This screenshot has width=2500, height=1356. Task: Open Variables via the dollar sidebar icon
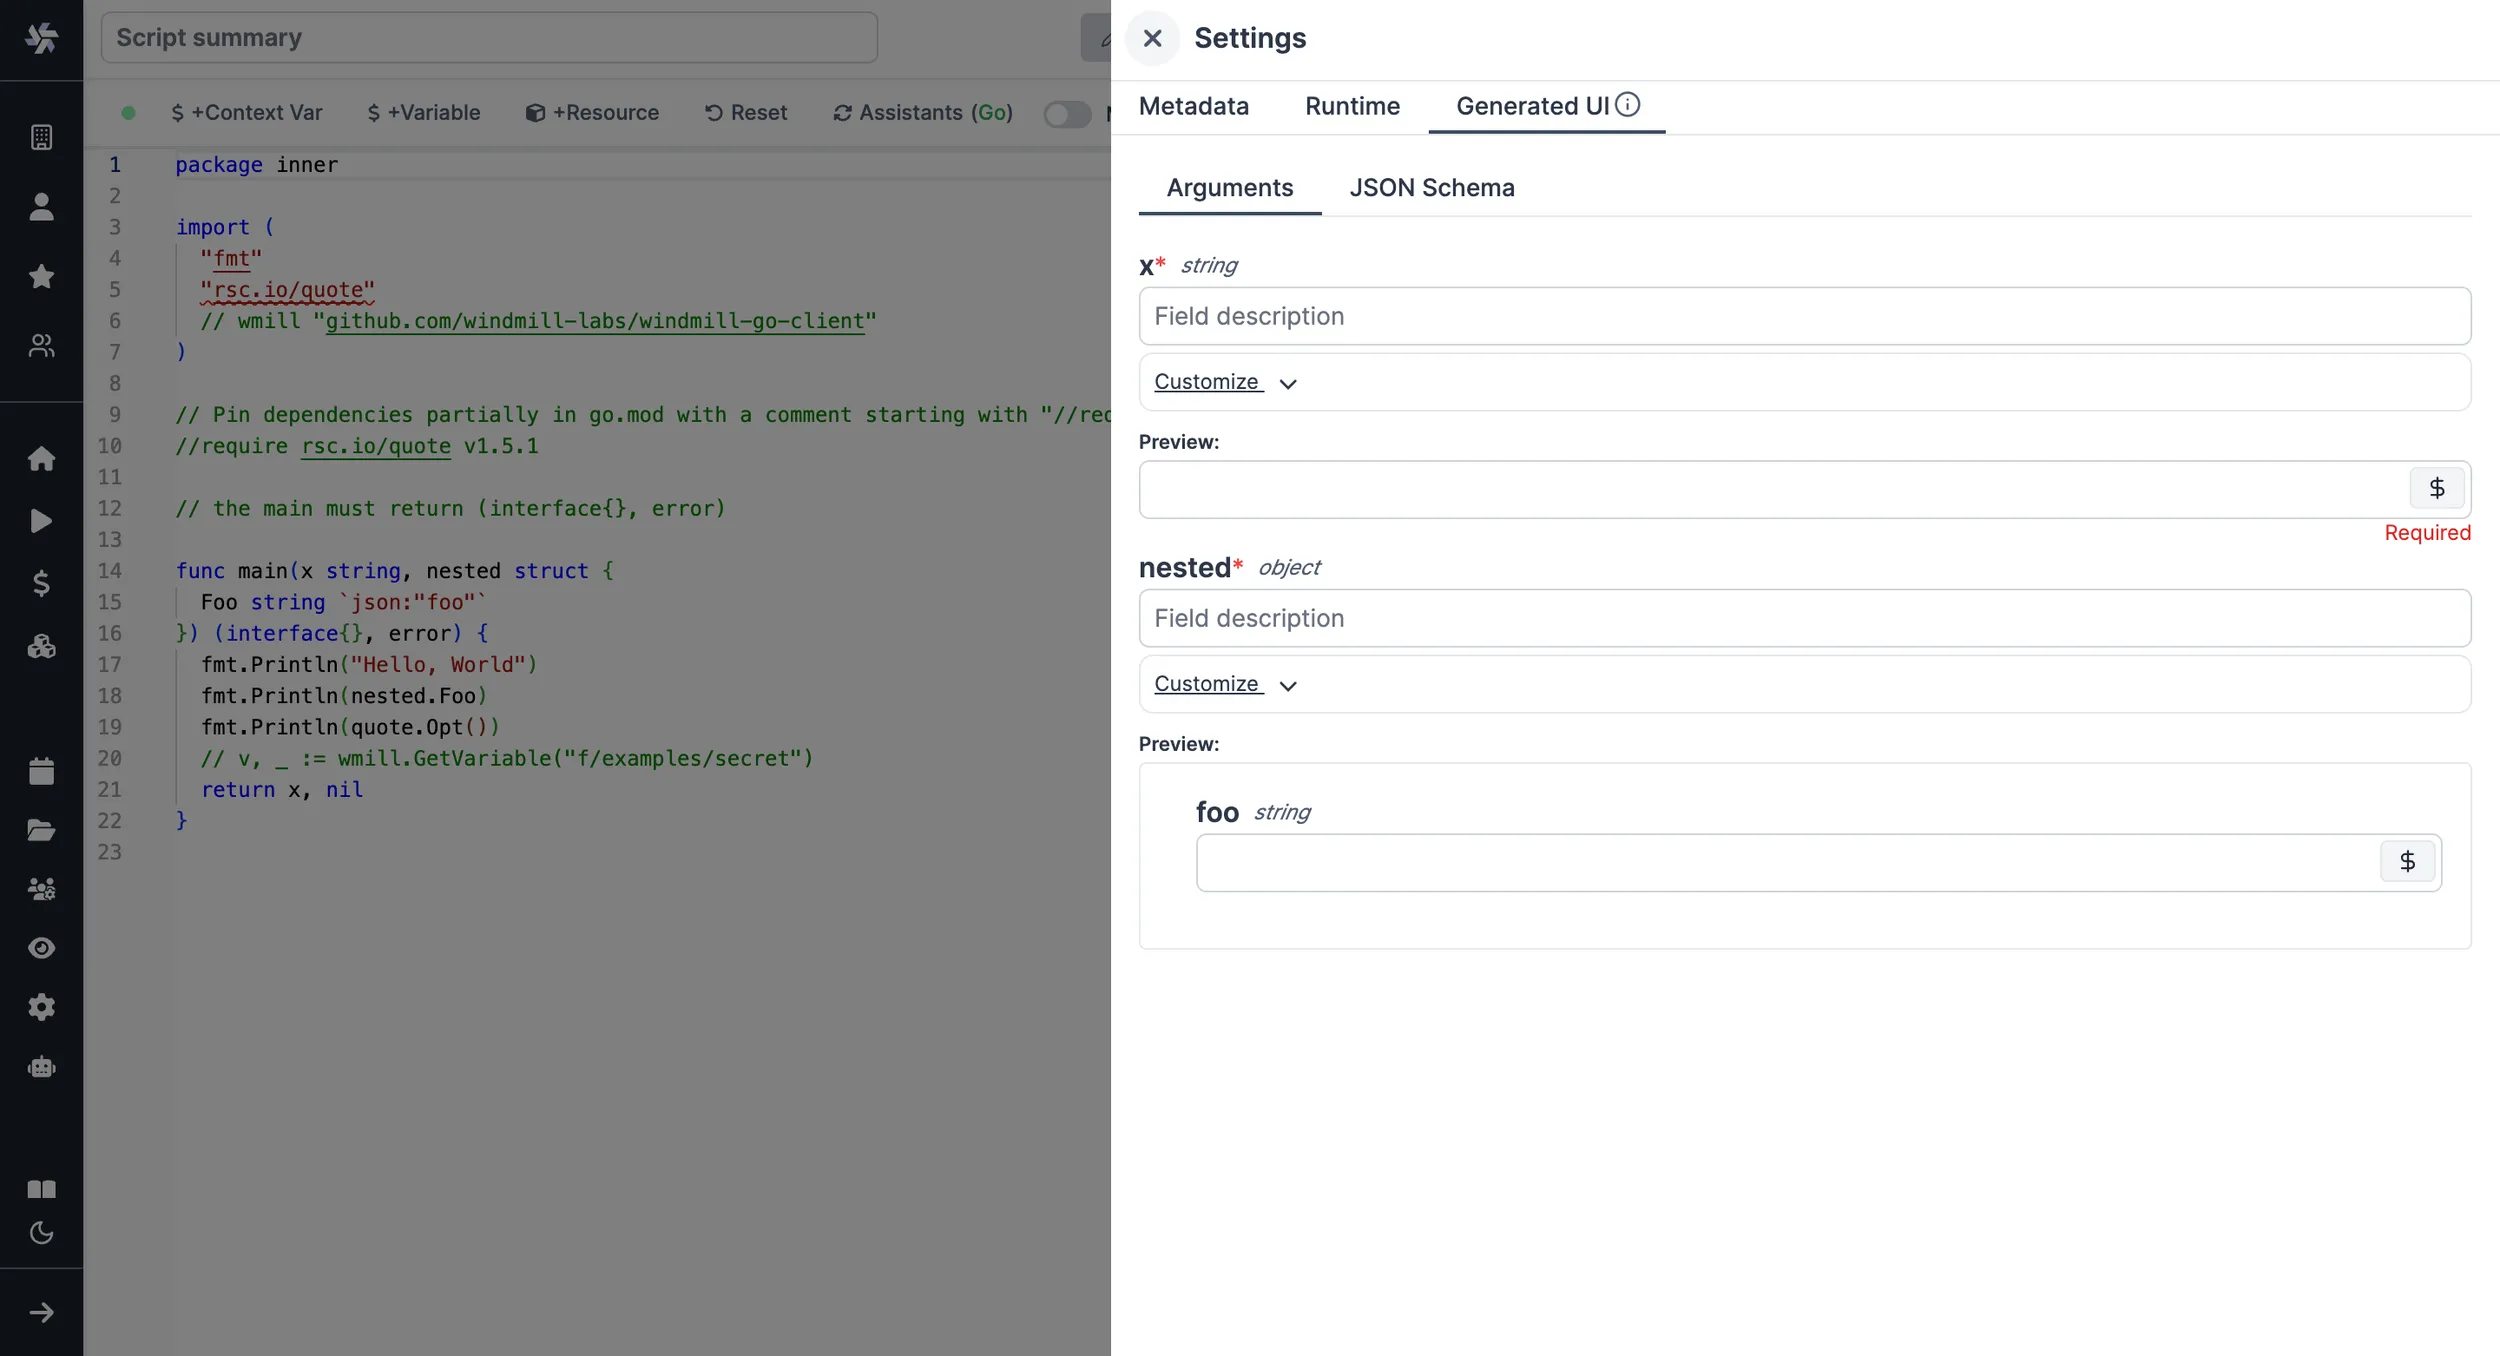pyautogui.click(x=41, y=584)
